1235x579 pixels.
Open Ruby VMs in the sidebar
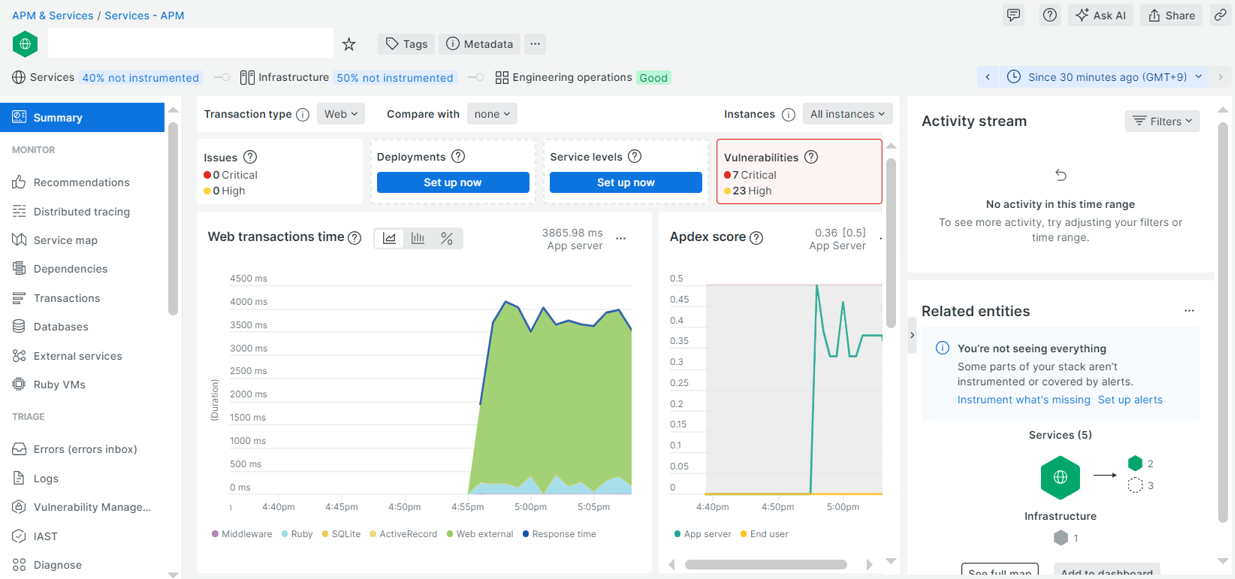point(82,385)
